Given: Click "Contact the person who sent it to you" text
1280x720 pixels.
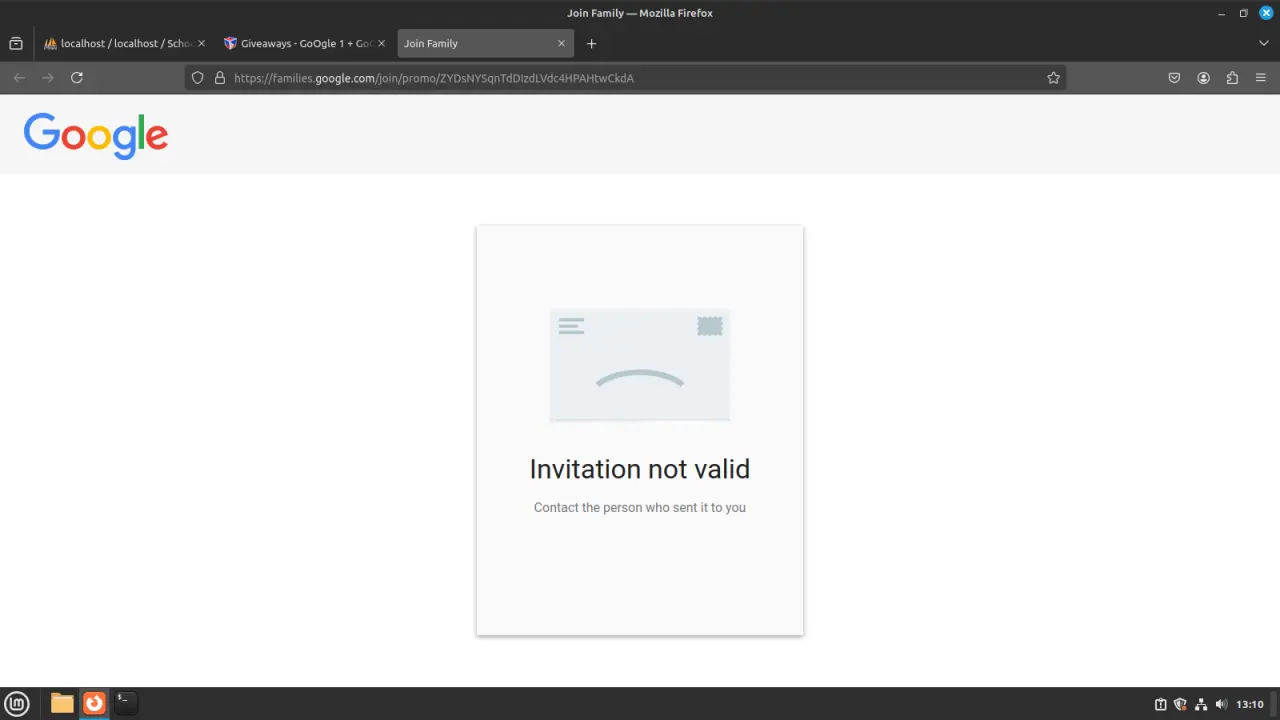Looking at the screenshot, I should (x=640, y=508).
